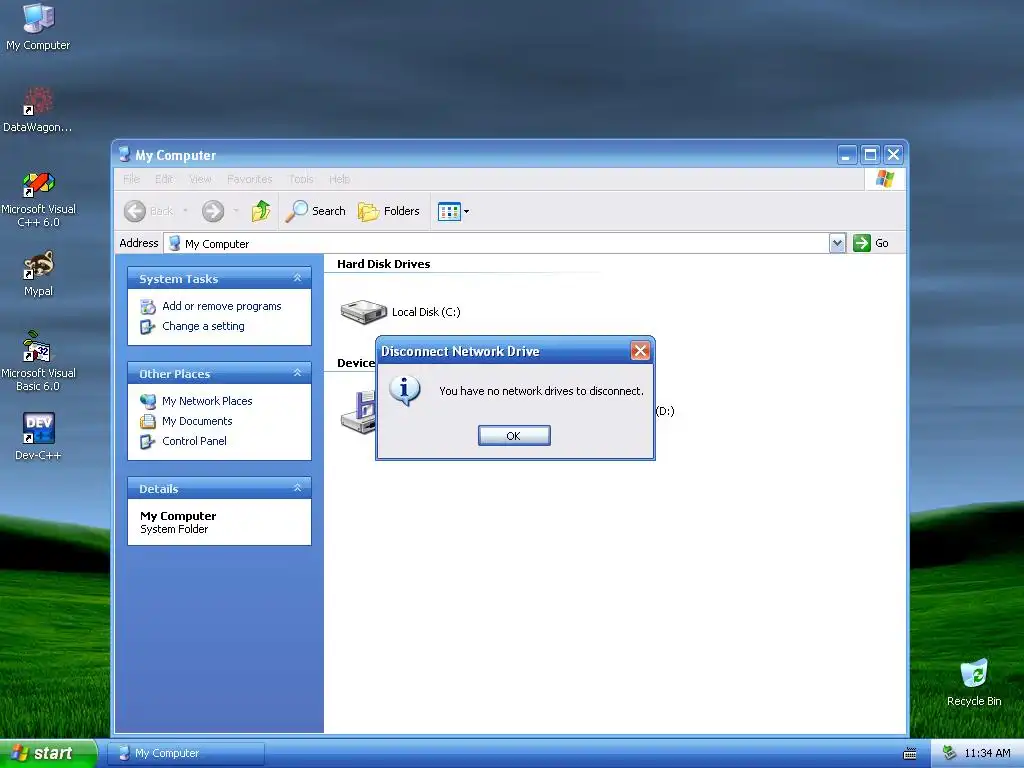Click the Up folder toolbar icon
This screenshot has width=1024, height=768.
(x=261, y=211)
